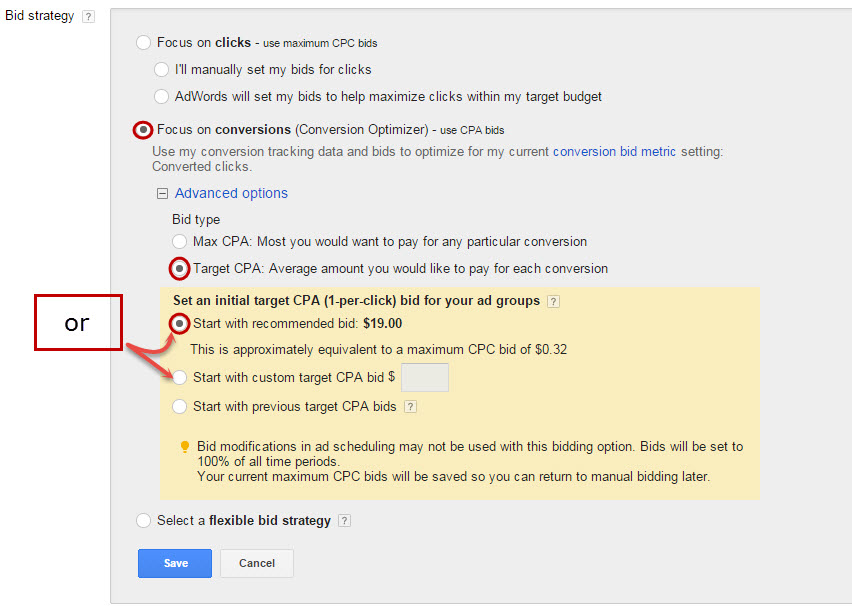Screen dimensions: 852x606
Task: Select Start with previous target CPA bids
Action: (180, 406)
